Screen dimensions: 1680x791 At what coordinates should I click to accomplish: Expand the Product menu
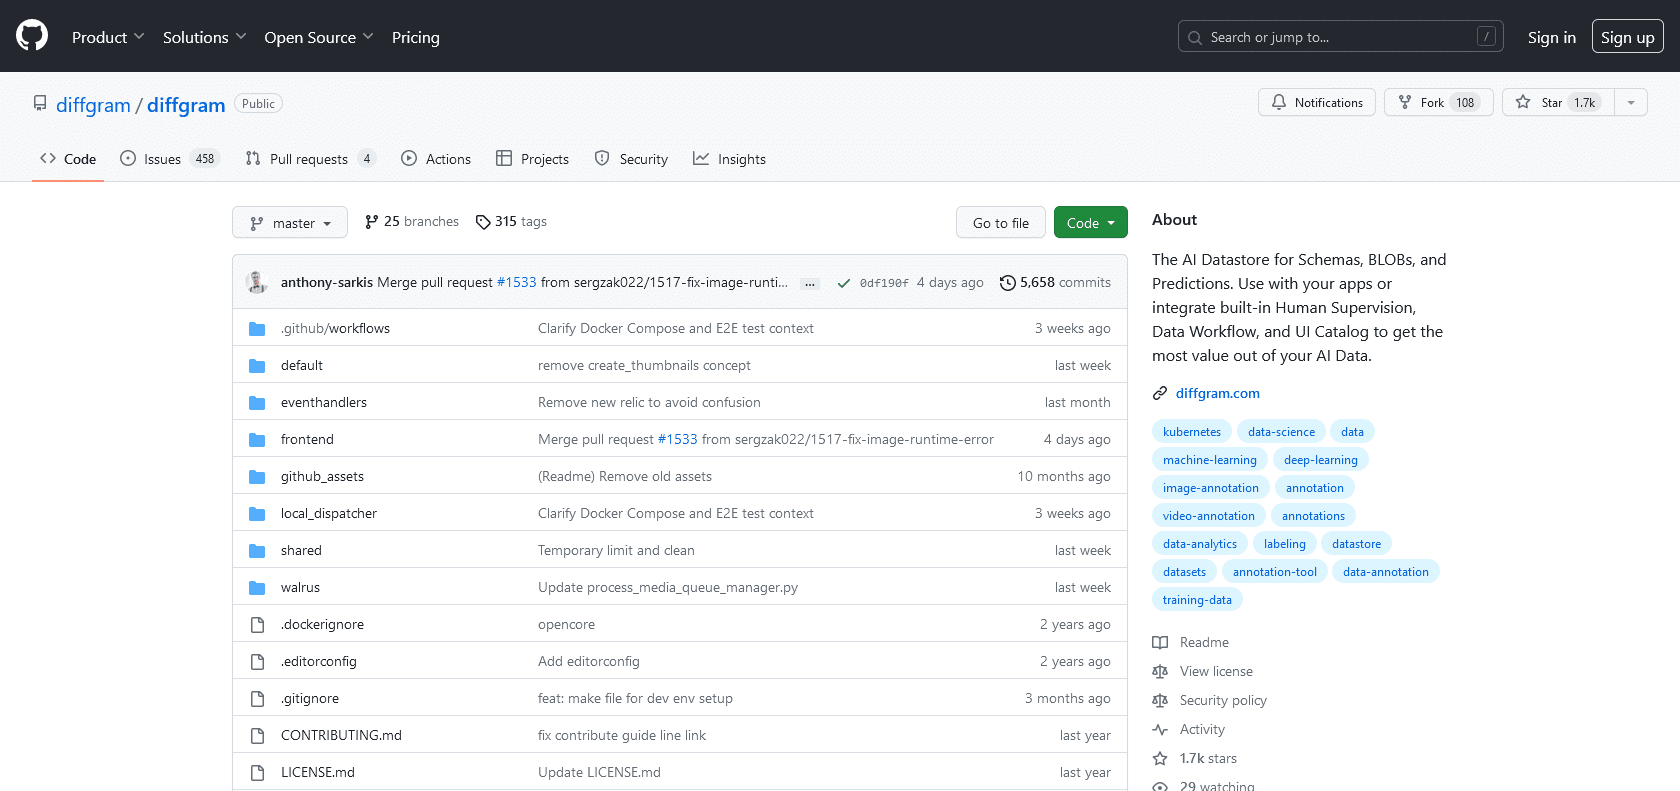click(x=108, y=37)
